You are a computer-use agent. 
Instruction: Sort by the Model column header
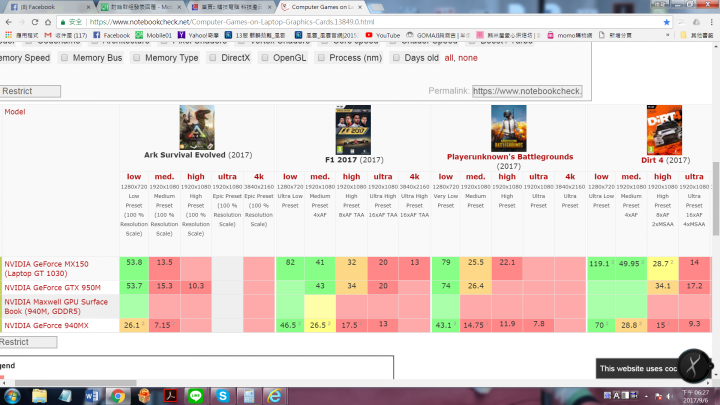[15, 112]
